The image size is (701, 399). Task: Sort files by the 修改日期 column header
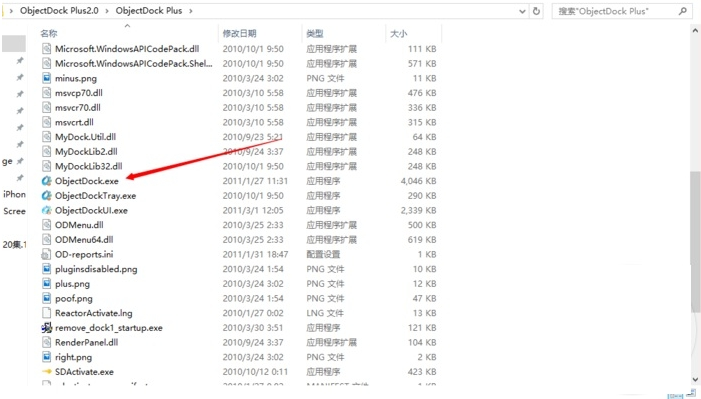click(x=240, y=33)
